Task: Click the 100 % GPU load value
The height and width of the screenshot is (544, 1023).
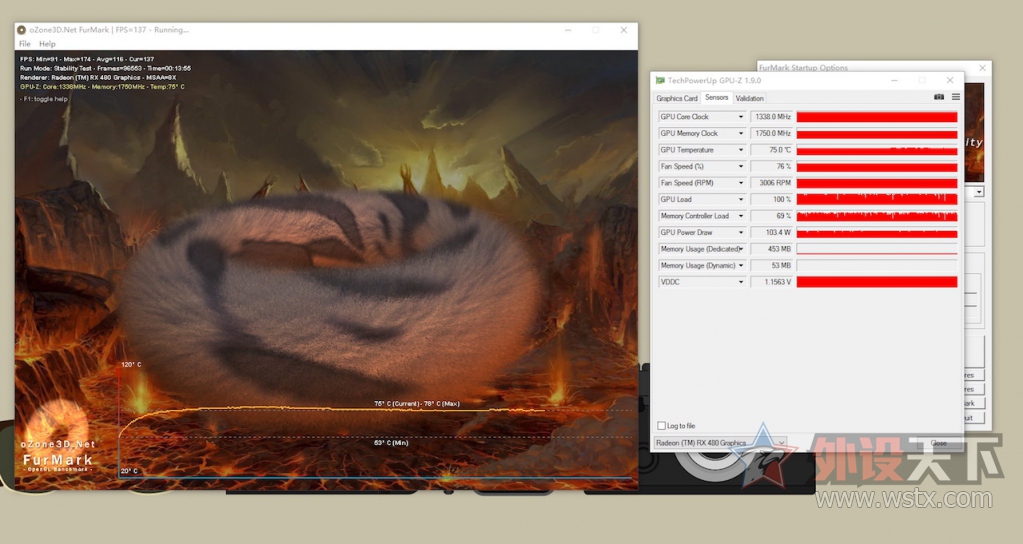Action: point(772,200)
